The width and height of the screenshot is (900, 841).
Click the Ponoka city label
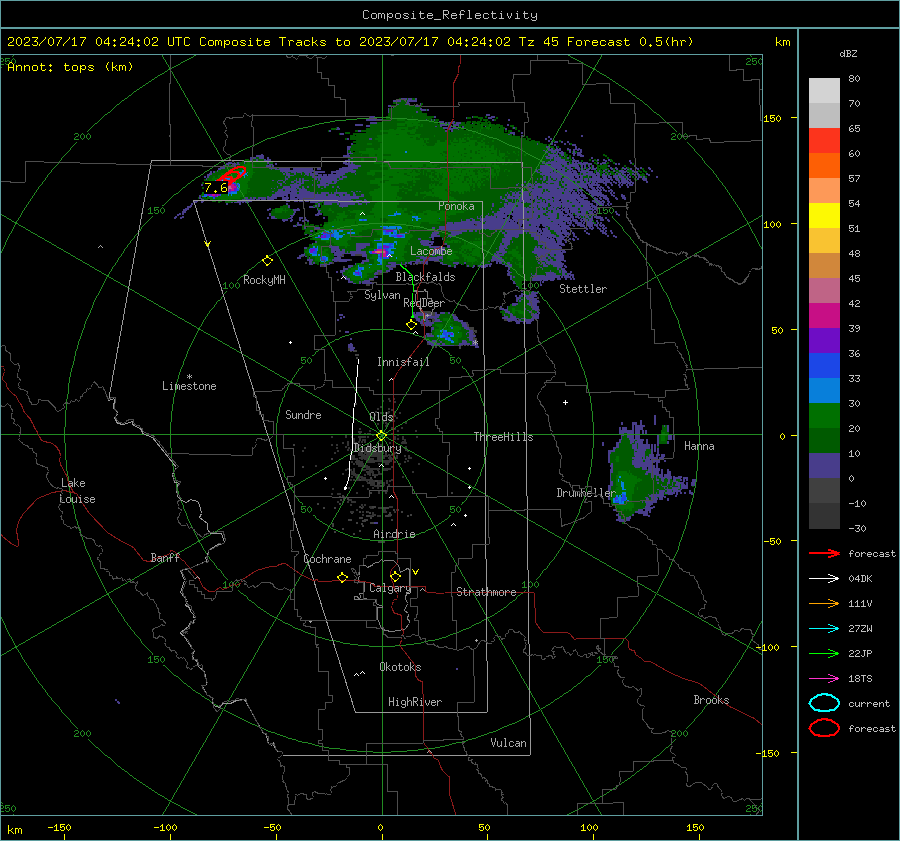click(456, 206)
